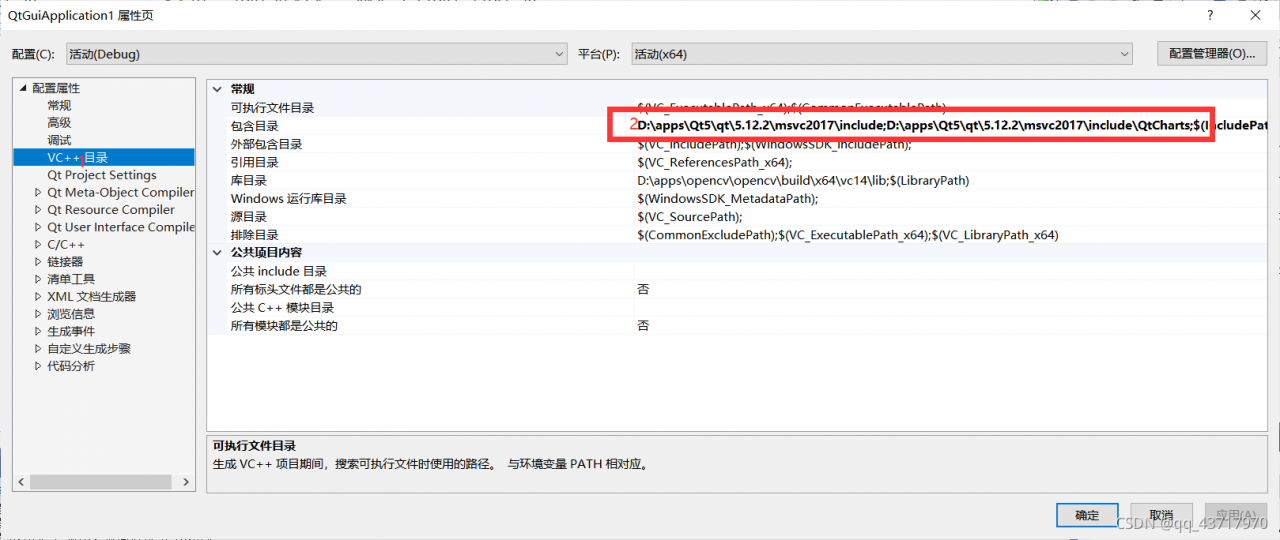The image size is (1280, 540).
Task: Click the 取消 button
Action: click(1161, 515)
